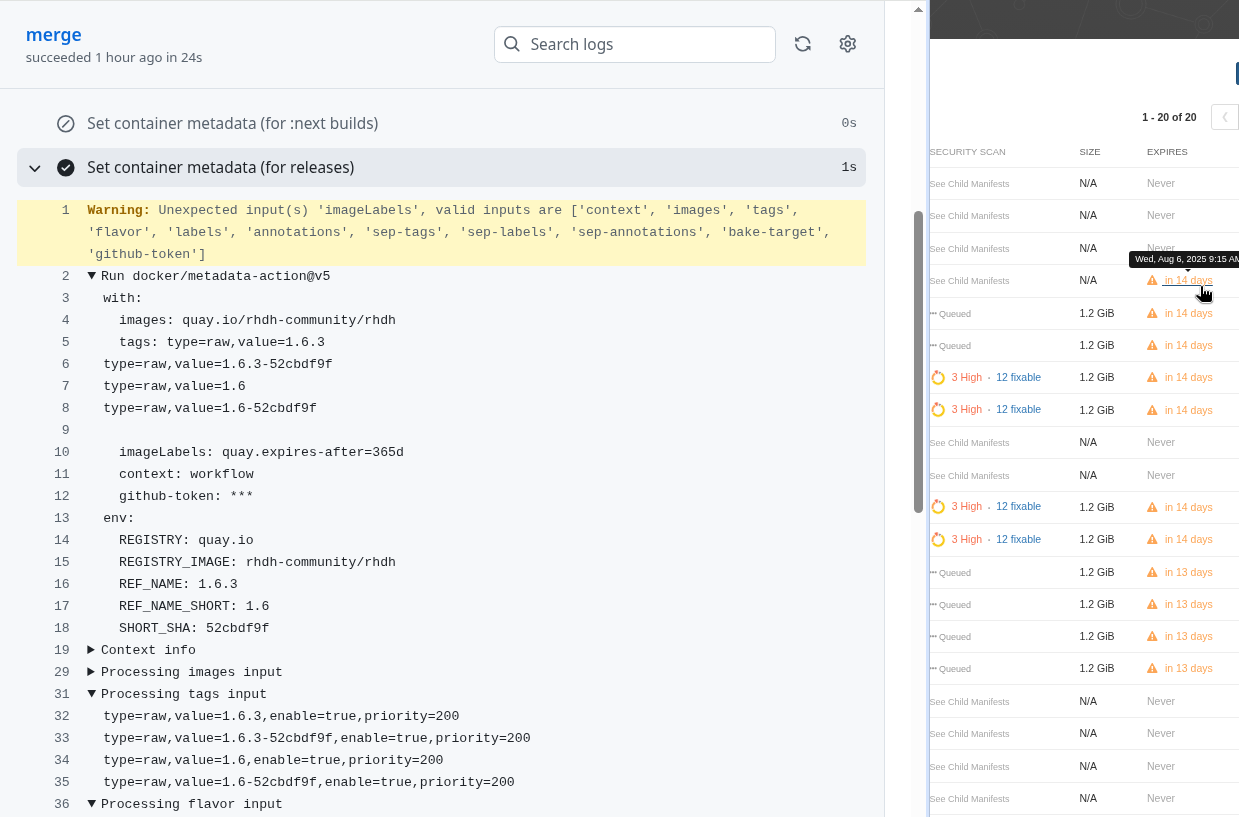Screen dimensions: 1239x817
Task: Click the 'in 14 days' expiration link
Action: tap(1188, 281)
